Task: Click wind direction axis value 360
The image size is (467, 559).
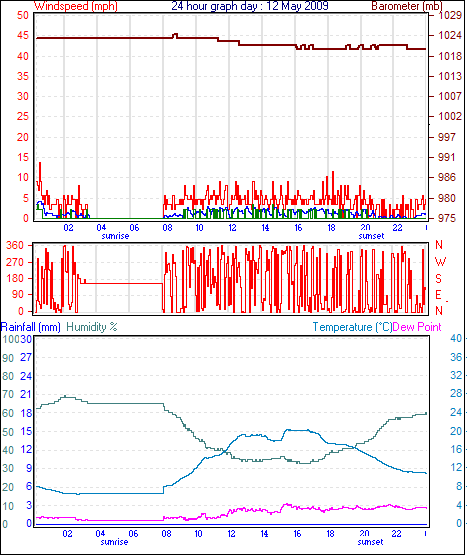Action: point(15,245)
